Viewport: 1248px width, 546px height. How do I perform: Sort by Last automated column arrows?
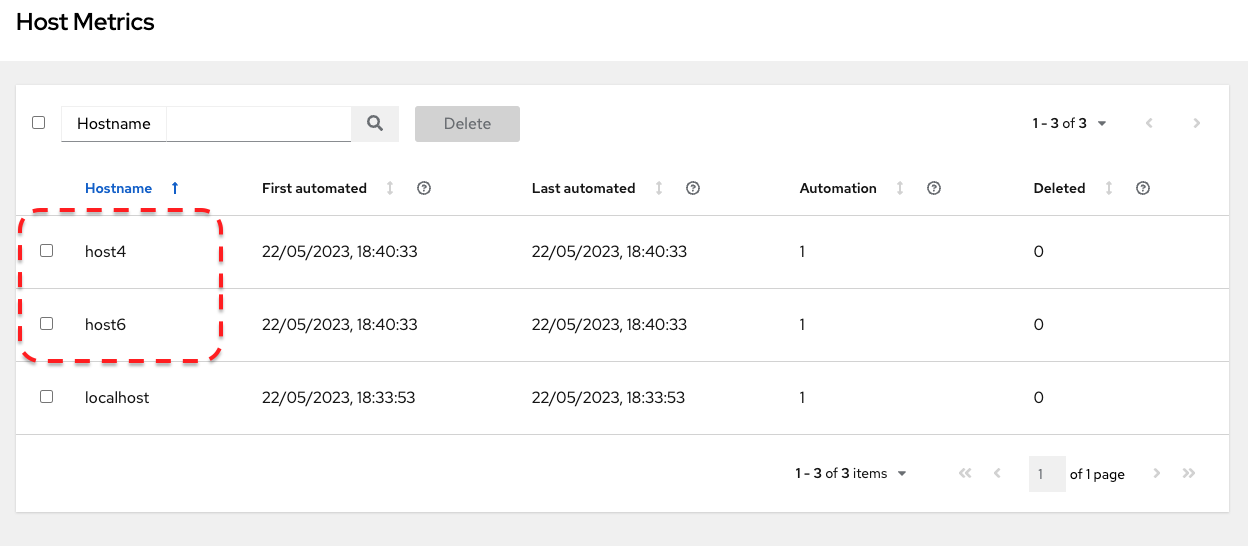(x=658, y=188)
